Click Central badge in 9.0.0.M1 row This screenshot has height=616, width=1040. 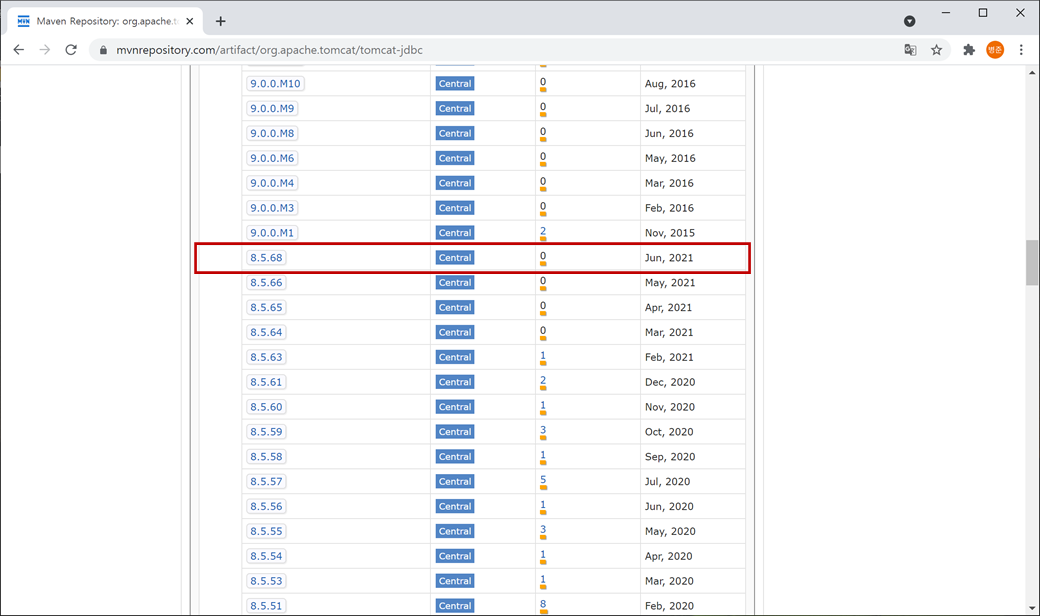455,233
